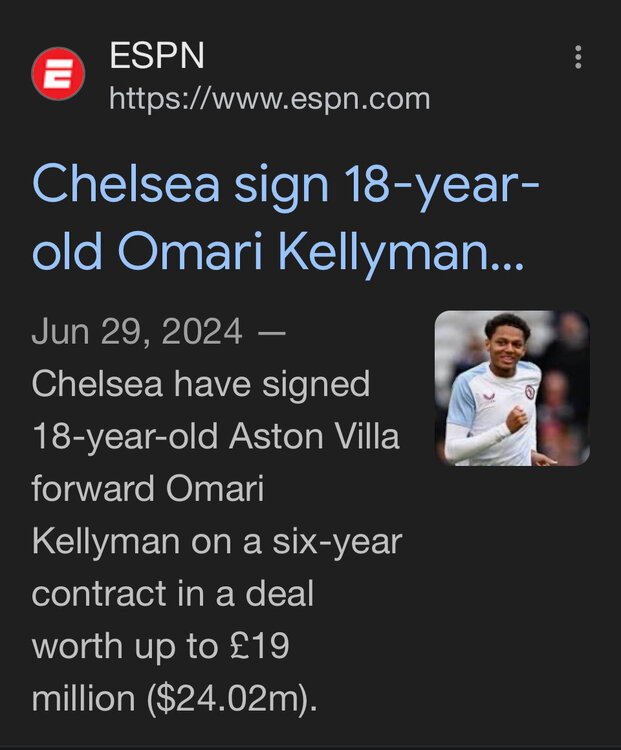
Task: Click the £19 amount in snippet
Action: 259,646
